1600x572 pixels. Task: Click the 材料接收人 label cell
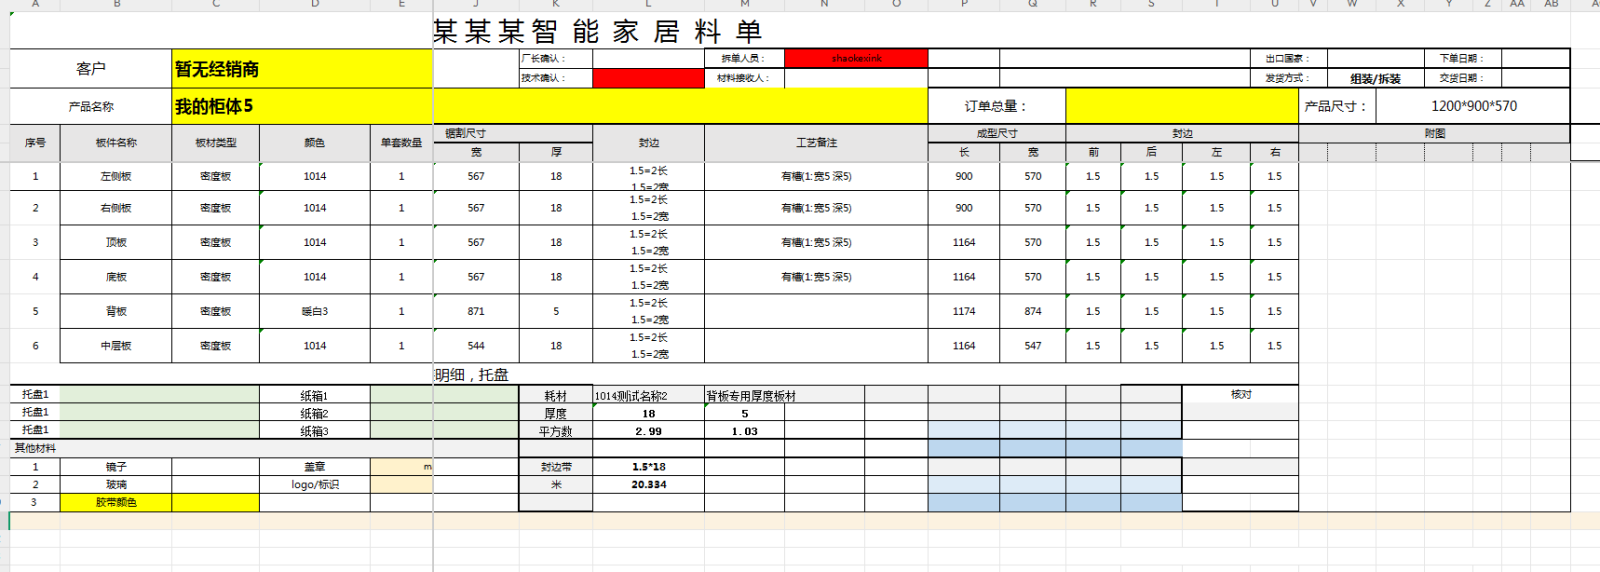(744, 78)
